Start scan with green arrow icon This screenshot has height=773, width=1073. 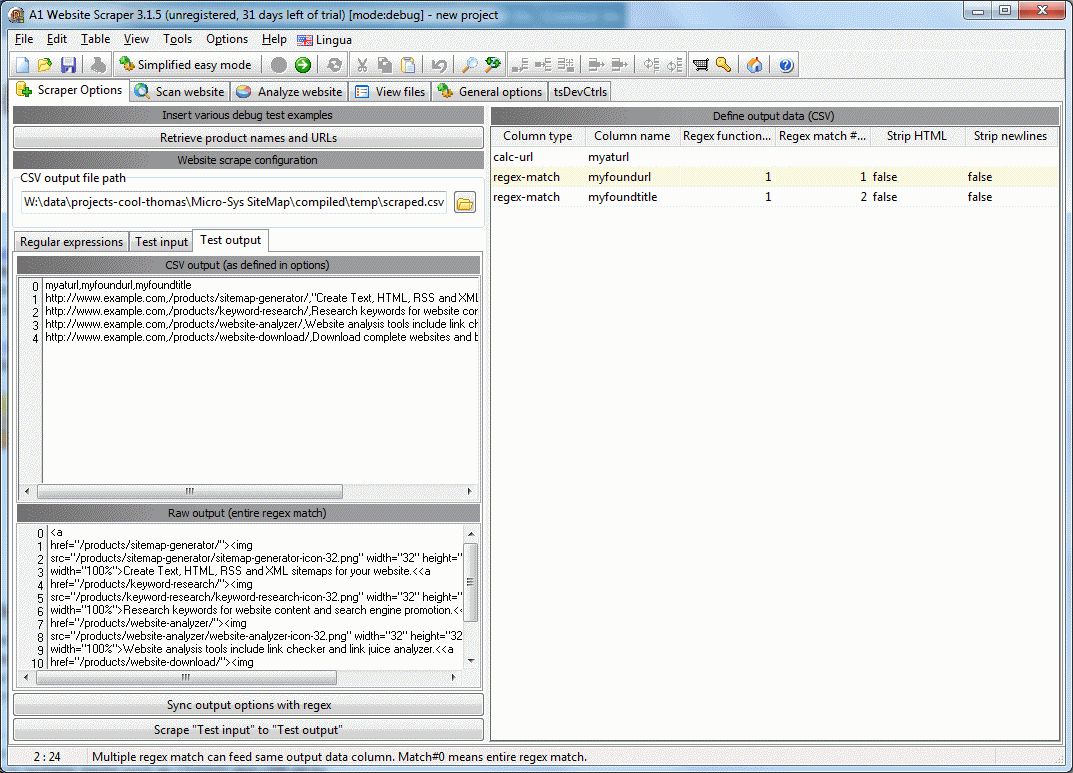pyautogui.click(x=302, y=65)
